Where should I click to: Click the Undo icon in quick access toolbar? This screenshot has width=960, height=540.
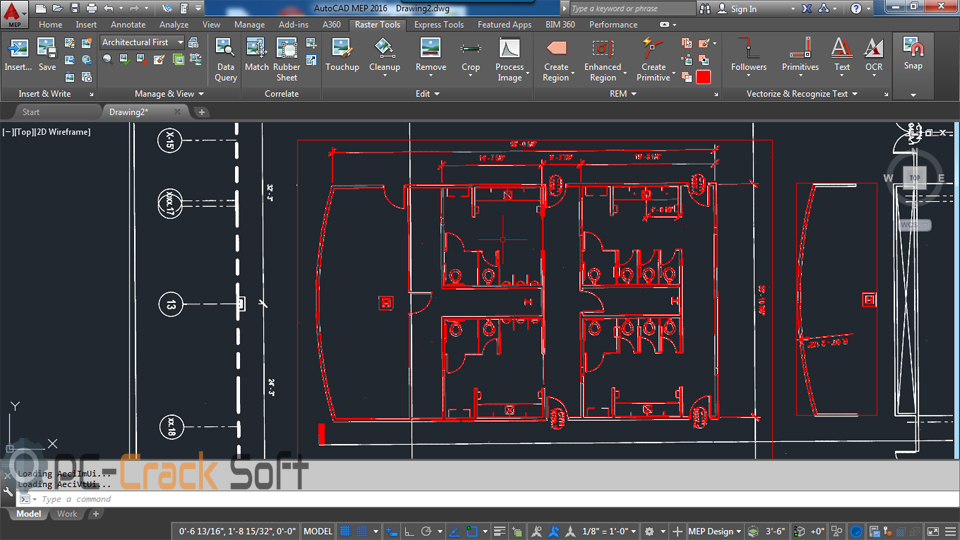pyautogui.click(x=108, y=9)
